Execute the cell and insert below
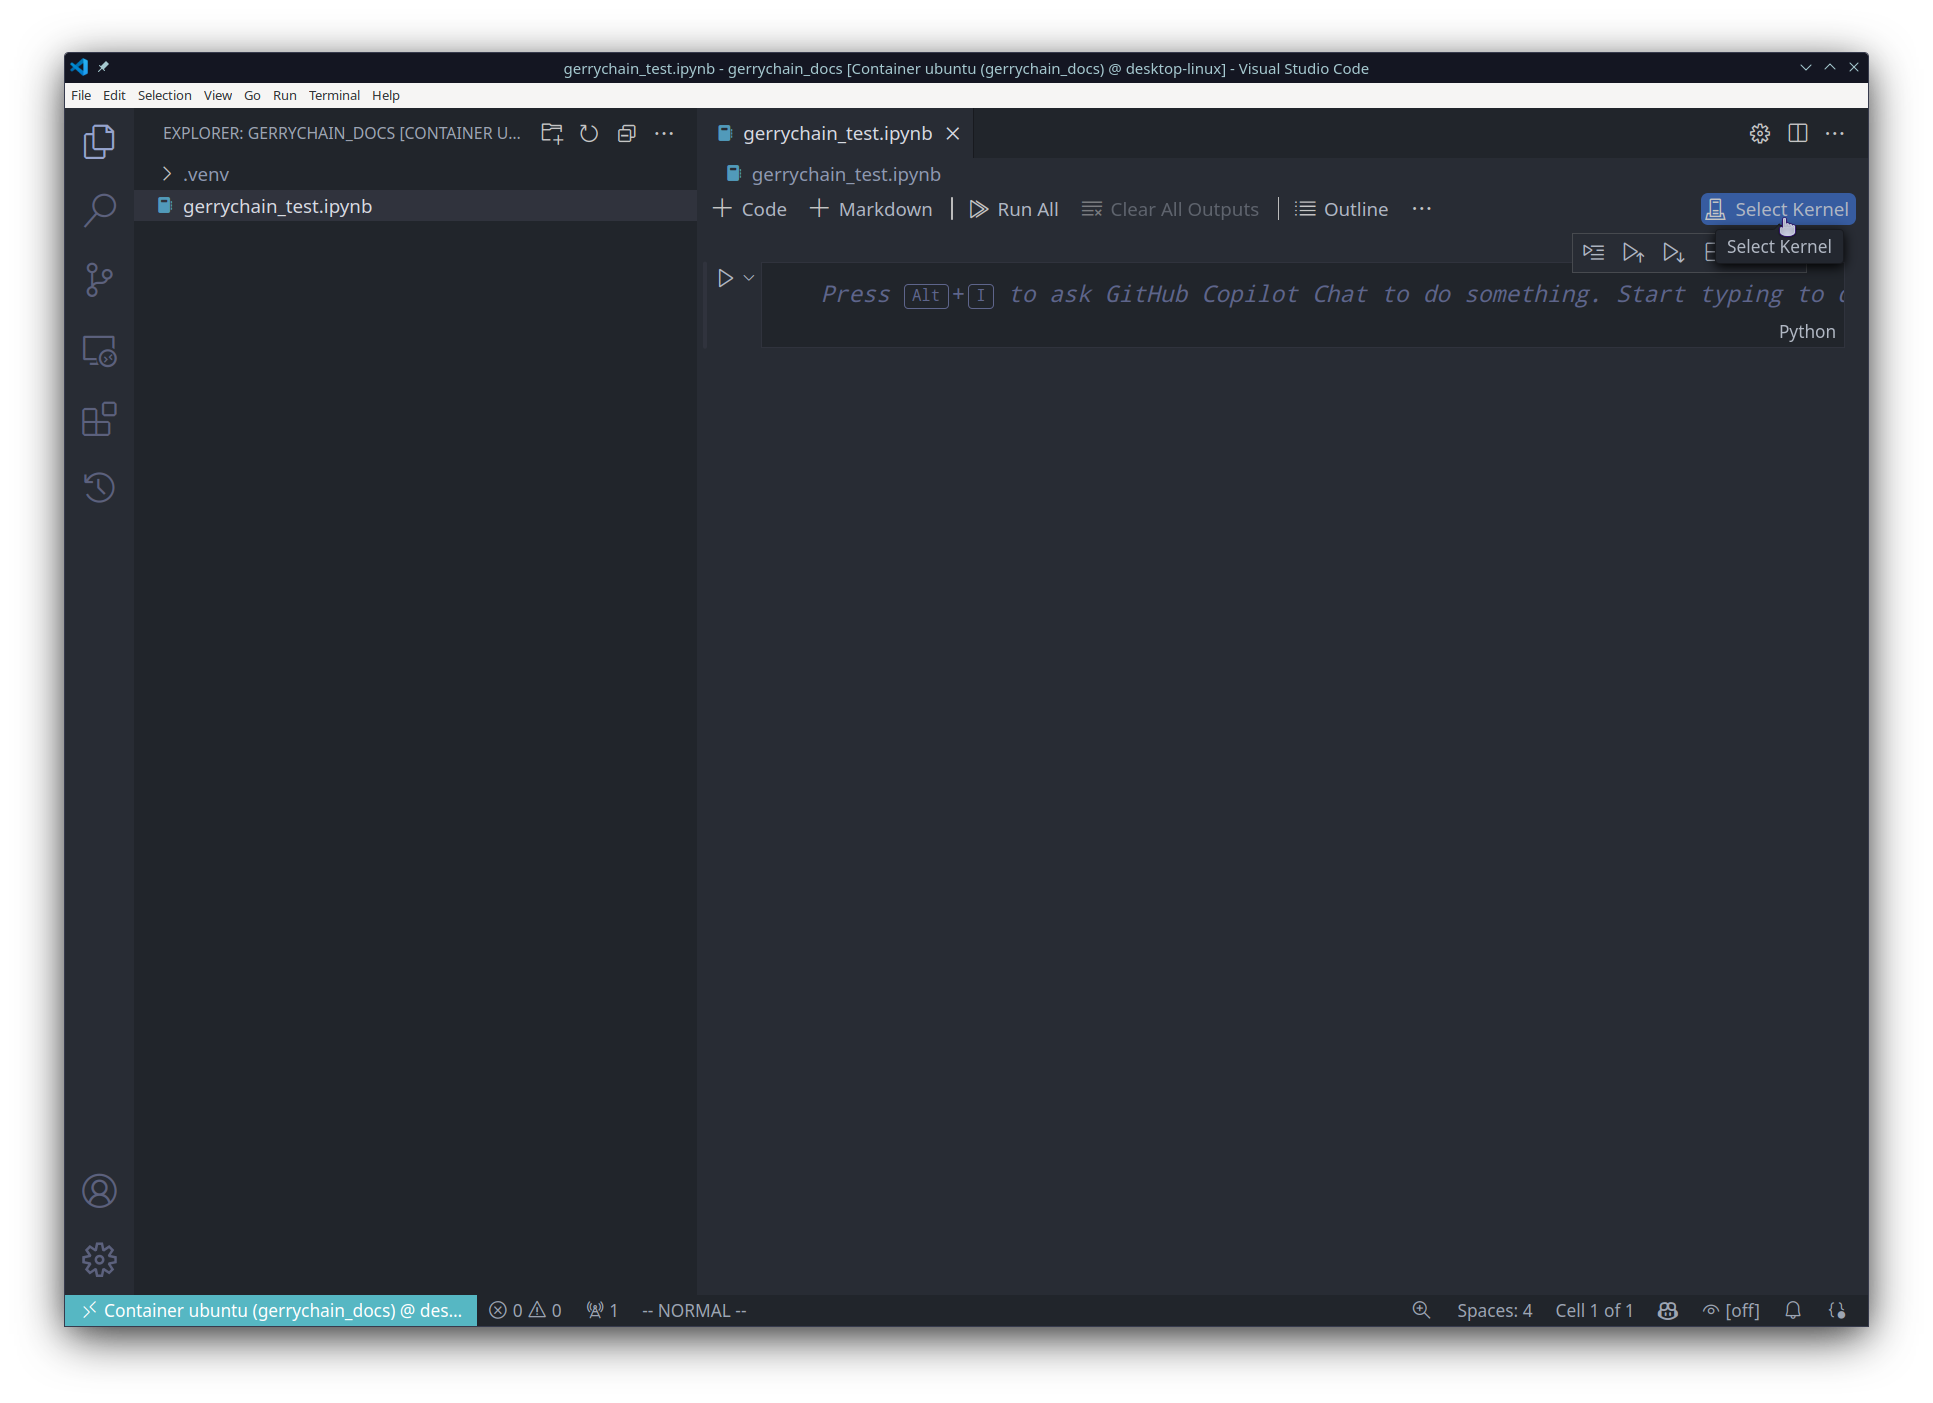 [1592, 253]
